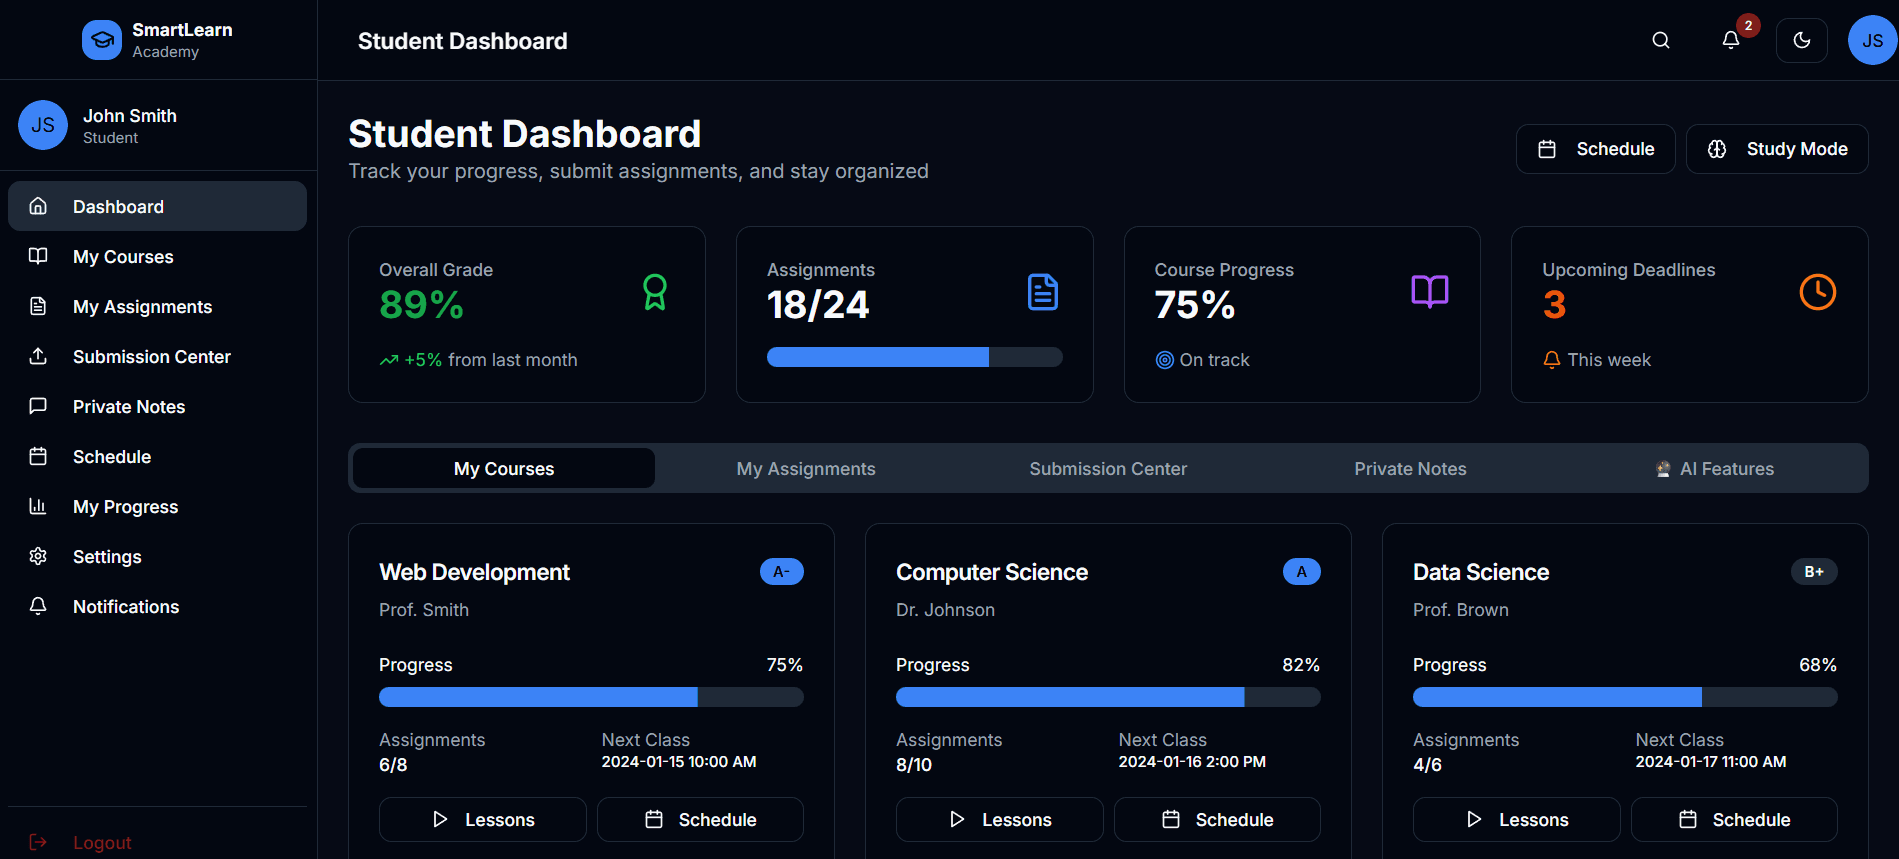Viewport: 1899px width, 859px height.
Task: Click the Assignments document icon
Action: 1042,292
